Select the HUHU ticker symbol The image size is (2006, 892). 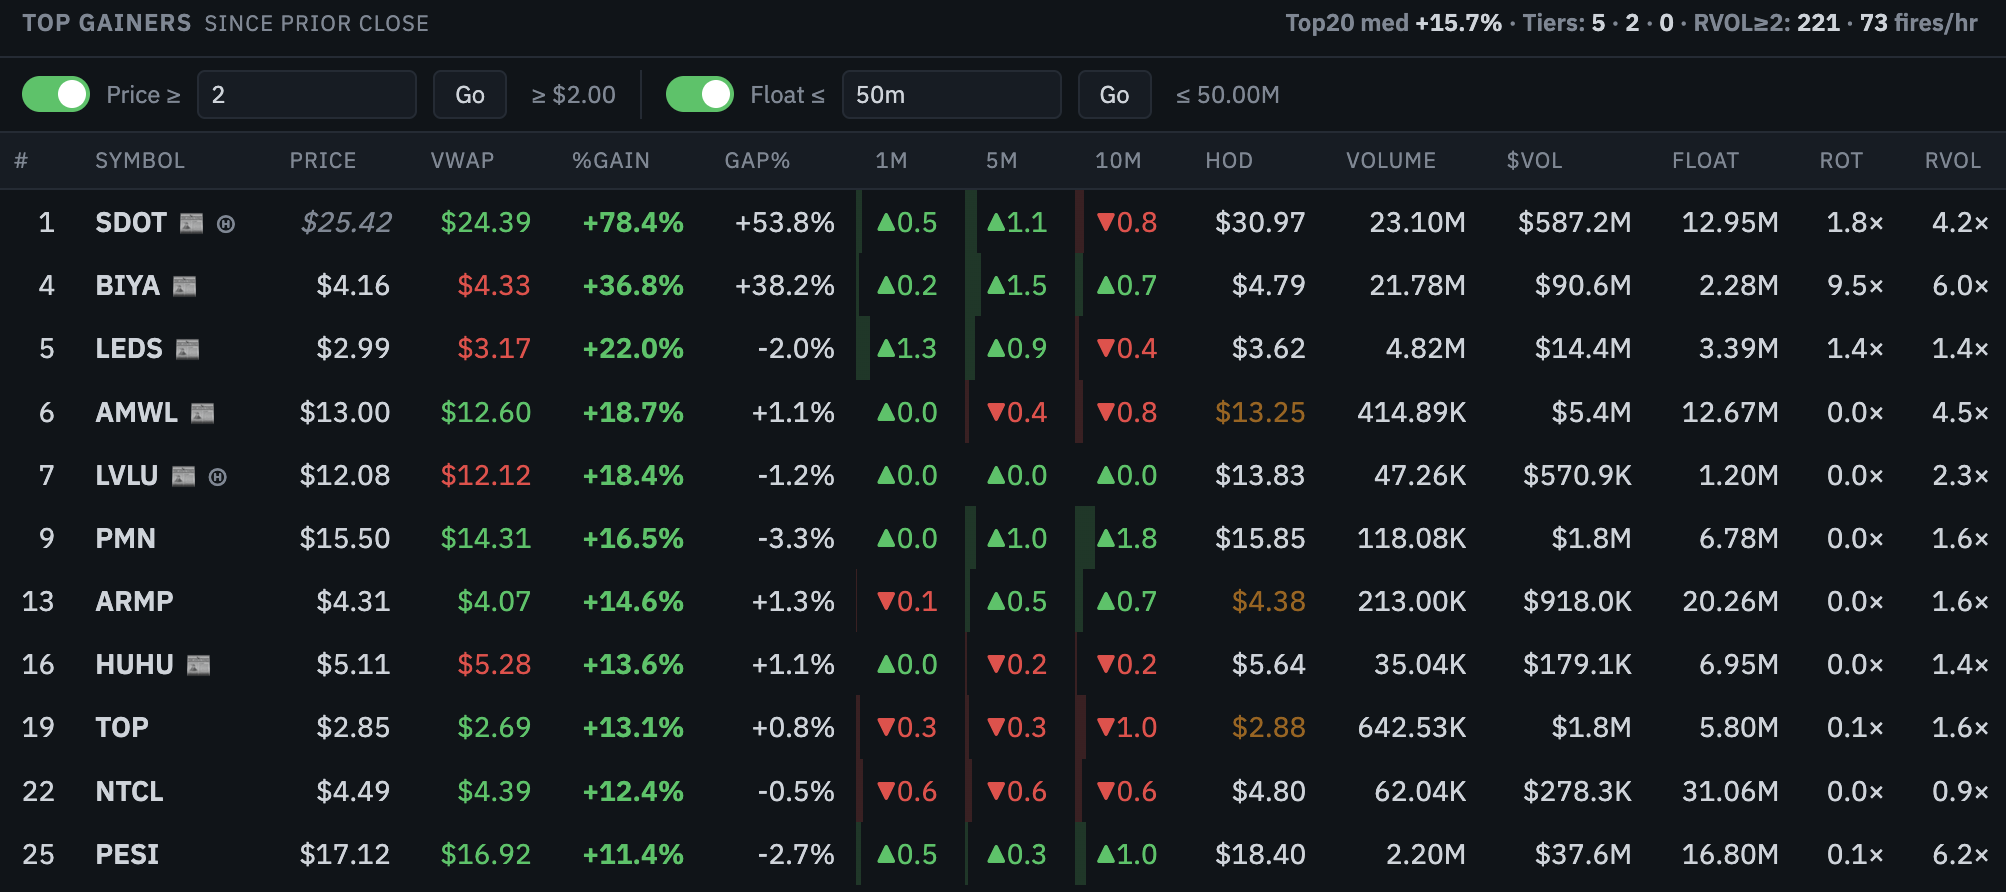[134, 664]
